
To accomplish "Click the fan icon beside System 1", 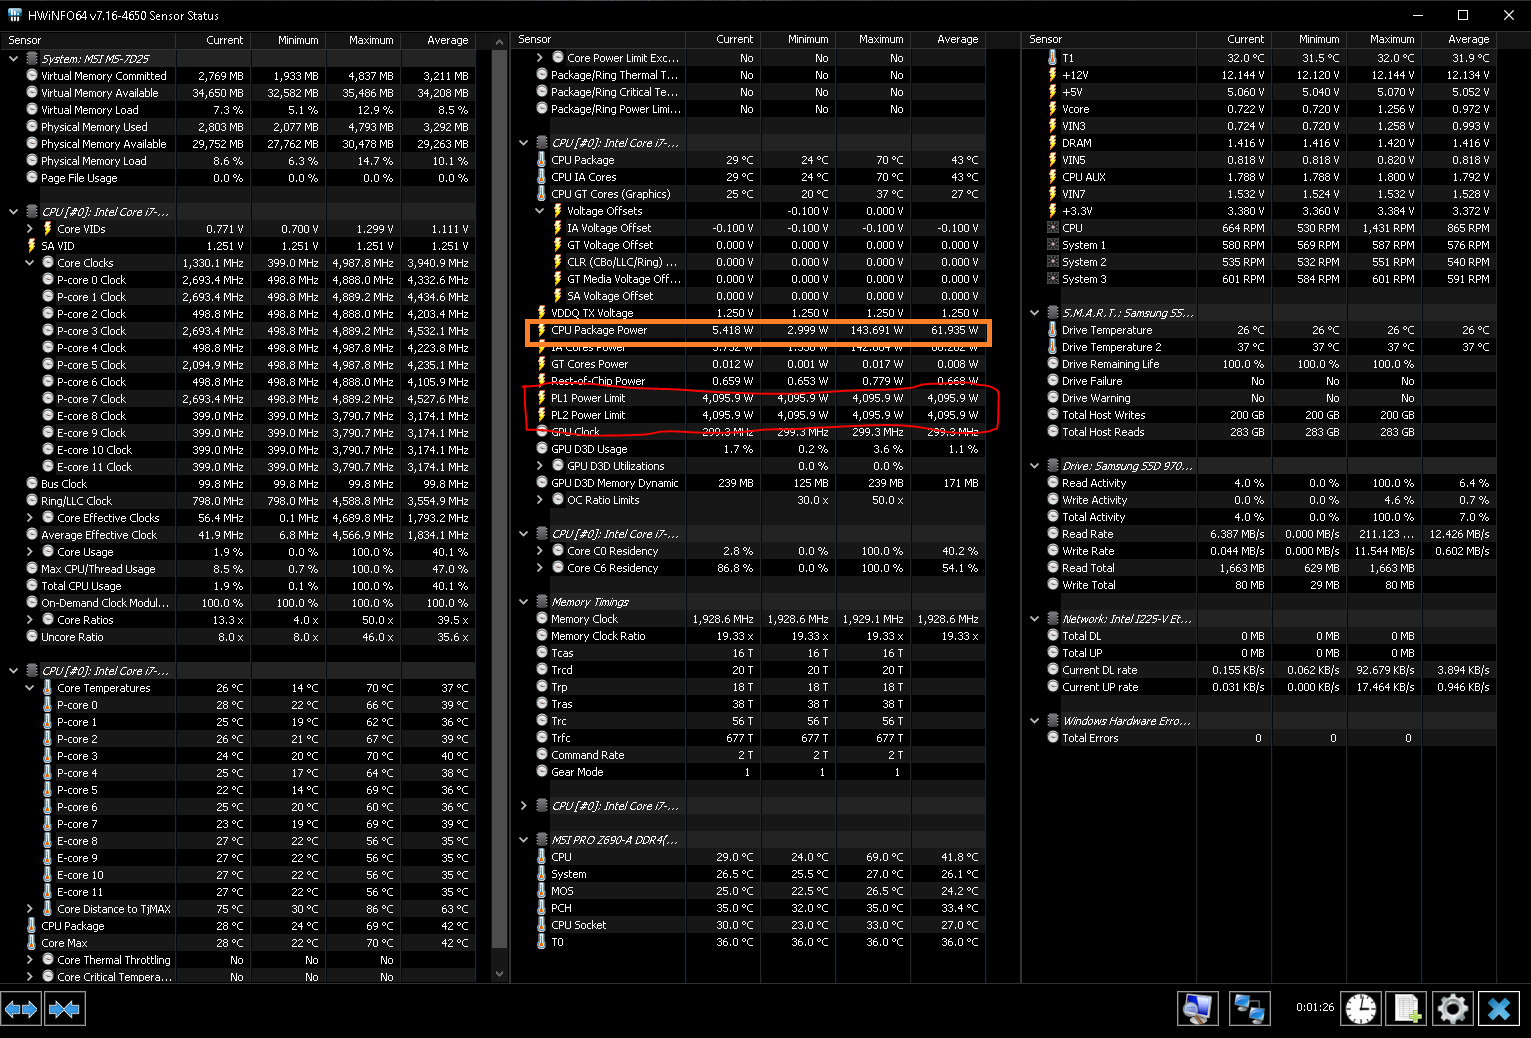I will coord(1052,245).
